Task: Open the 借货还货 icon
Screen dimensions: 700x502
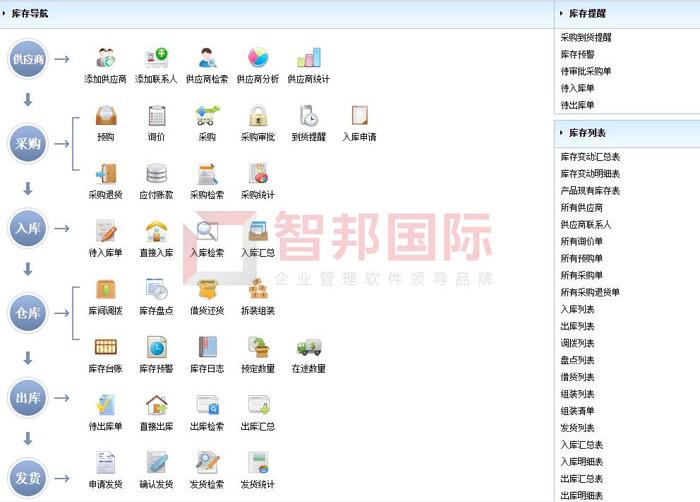Action: coord(207,289)
